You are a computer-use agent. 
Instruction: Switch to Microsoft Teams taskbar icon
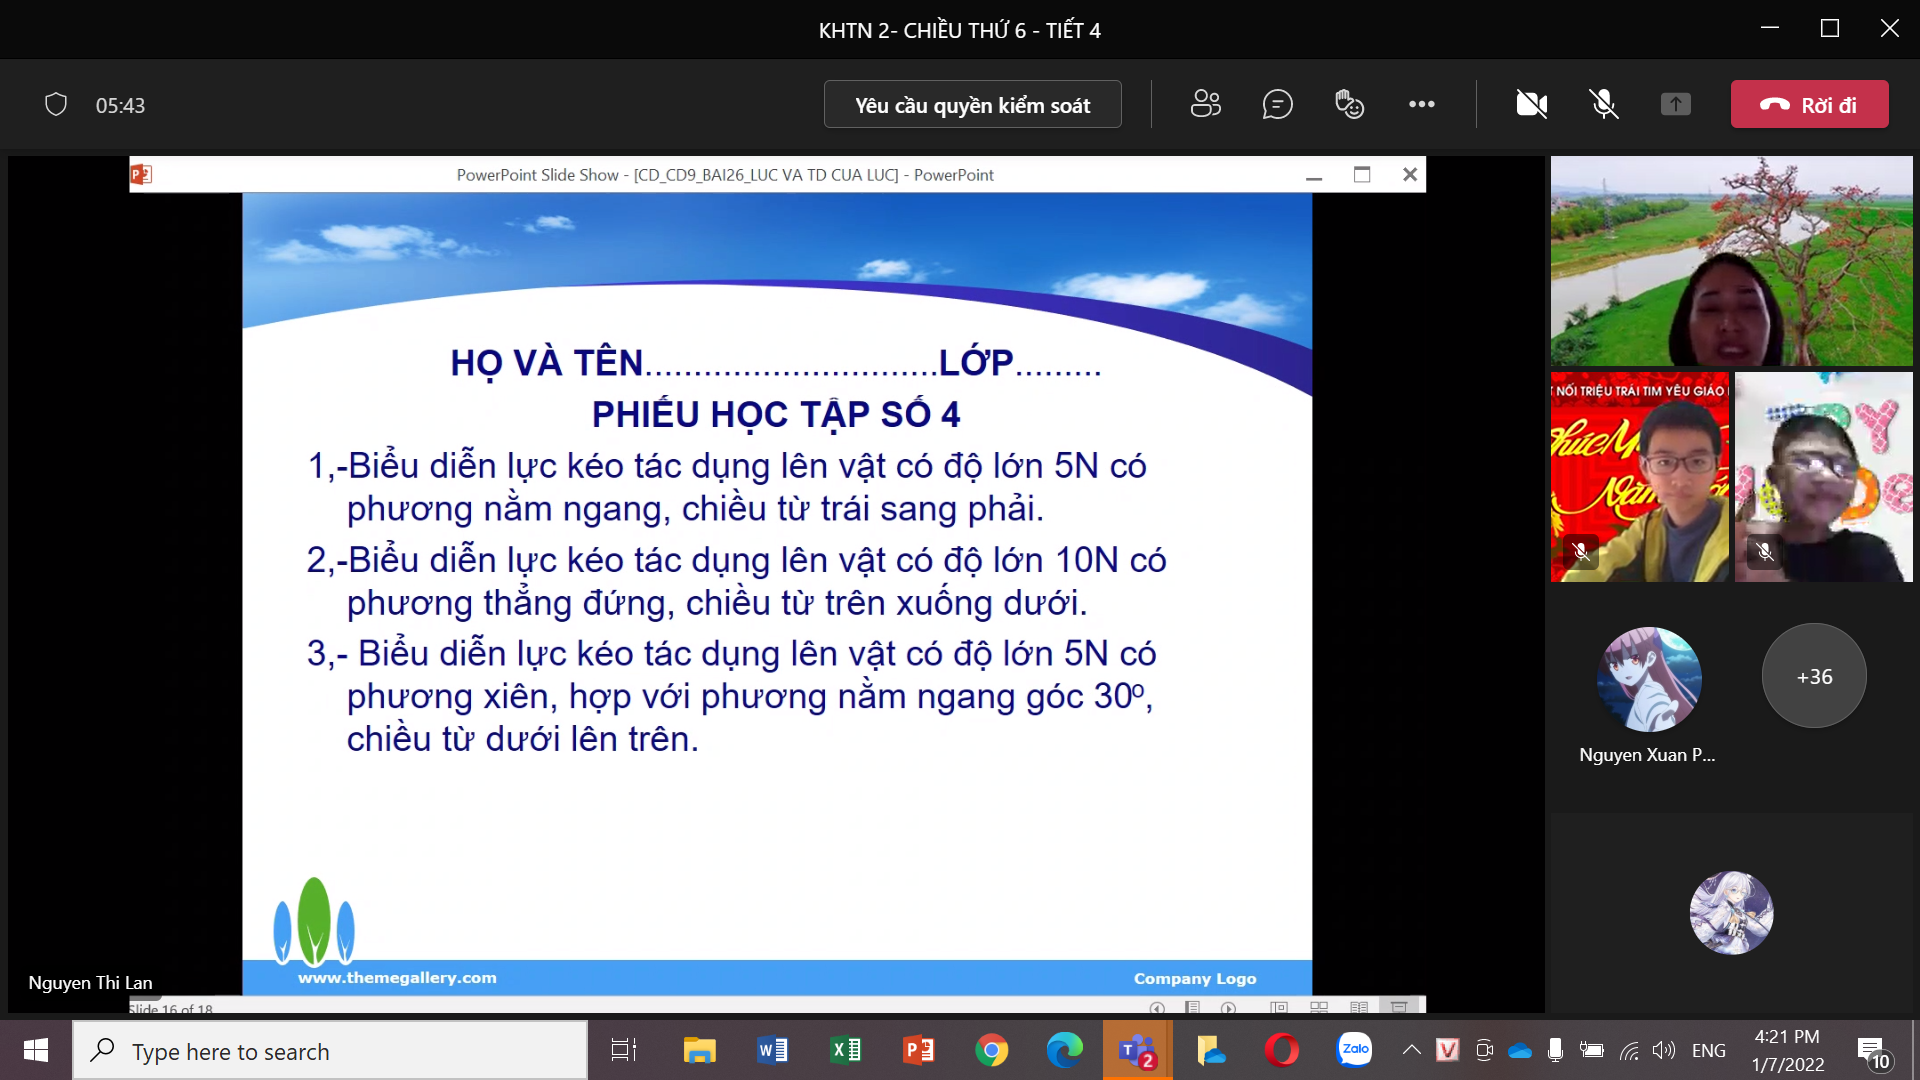pyautogui.click(x=1137, y=1050)
